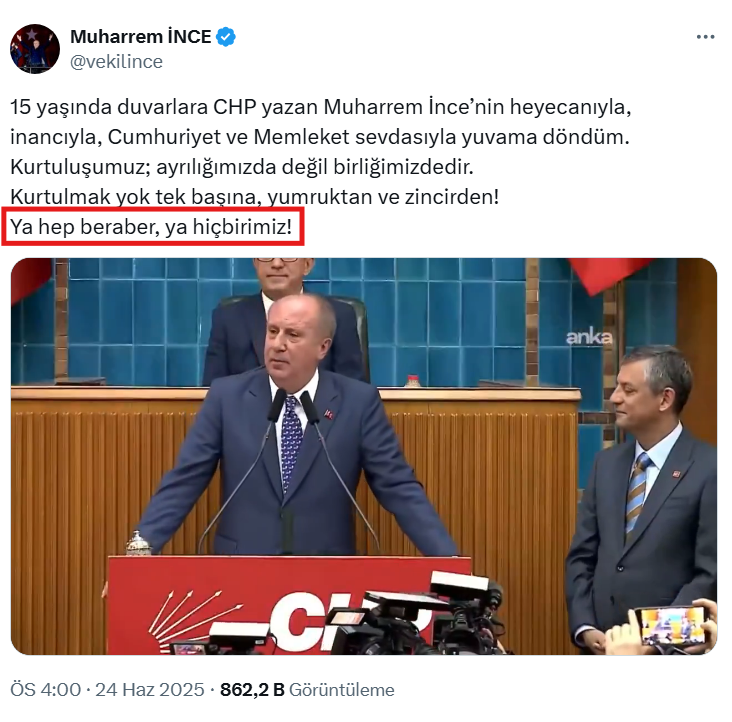Screen dimensions: 732x722
Task: Click the highlighted "Ya hep beraber, ya hiçbirimiz!" line
Action: click(x=151, y=227)
